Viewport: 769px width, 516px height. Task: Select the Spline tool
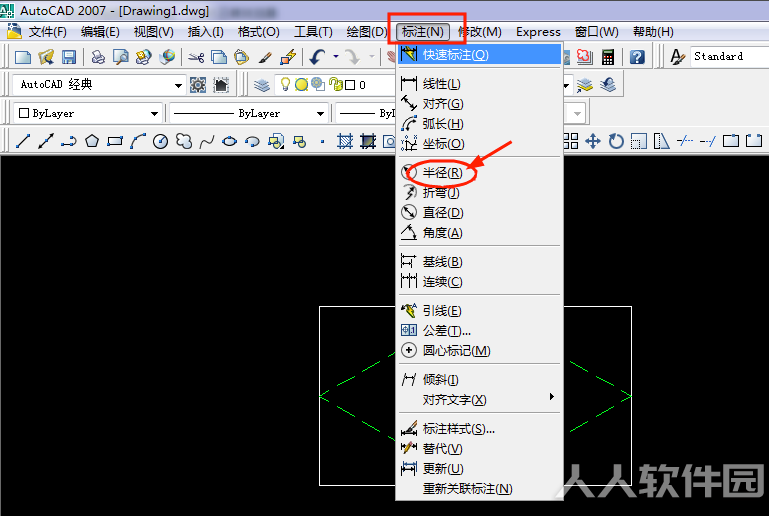[x=206, y=141]
